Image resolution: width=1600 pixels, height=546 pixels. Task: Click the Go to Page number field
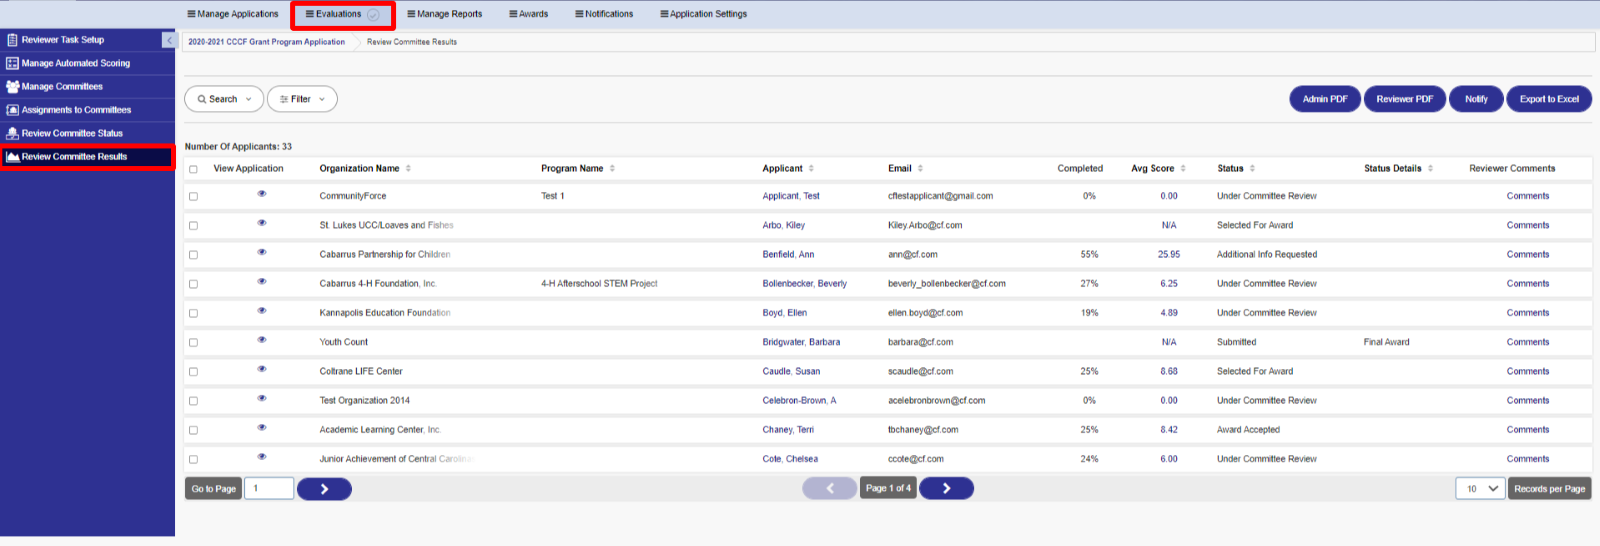tap(269, 488)
